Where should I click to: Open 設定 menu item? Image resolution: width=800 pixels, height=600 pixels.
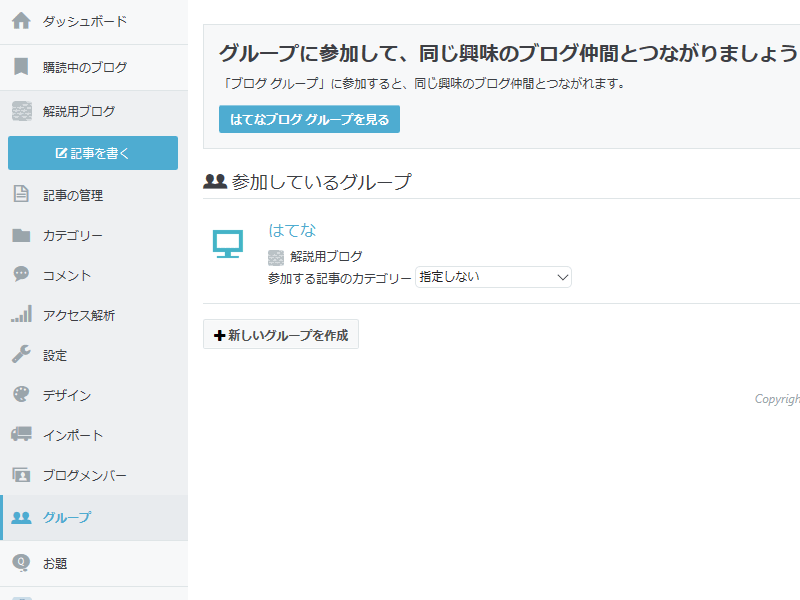(x=94, y=355)
